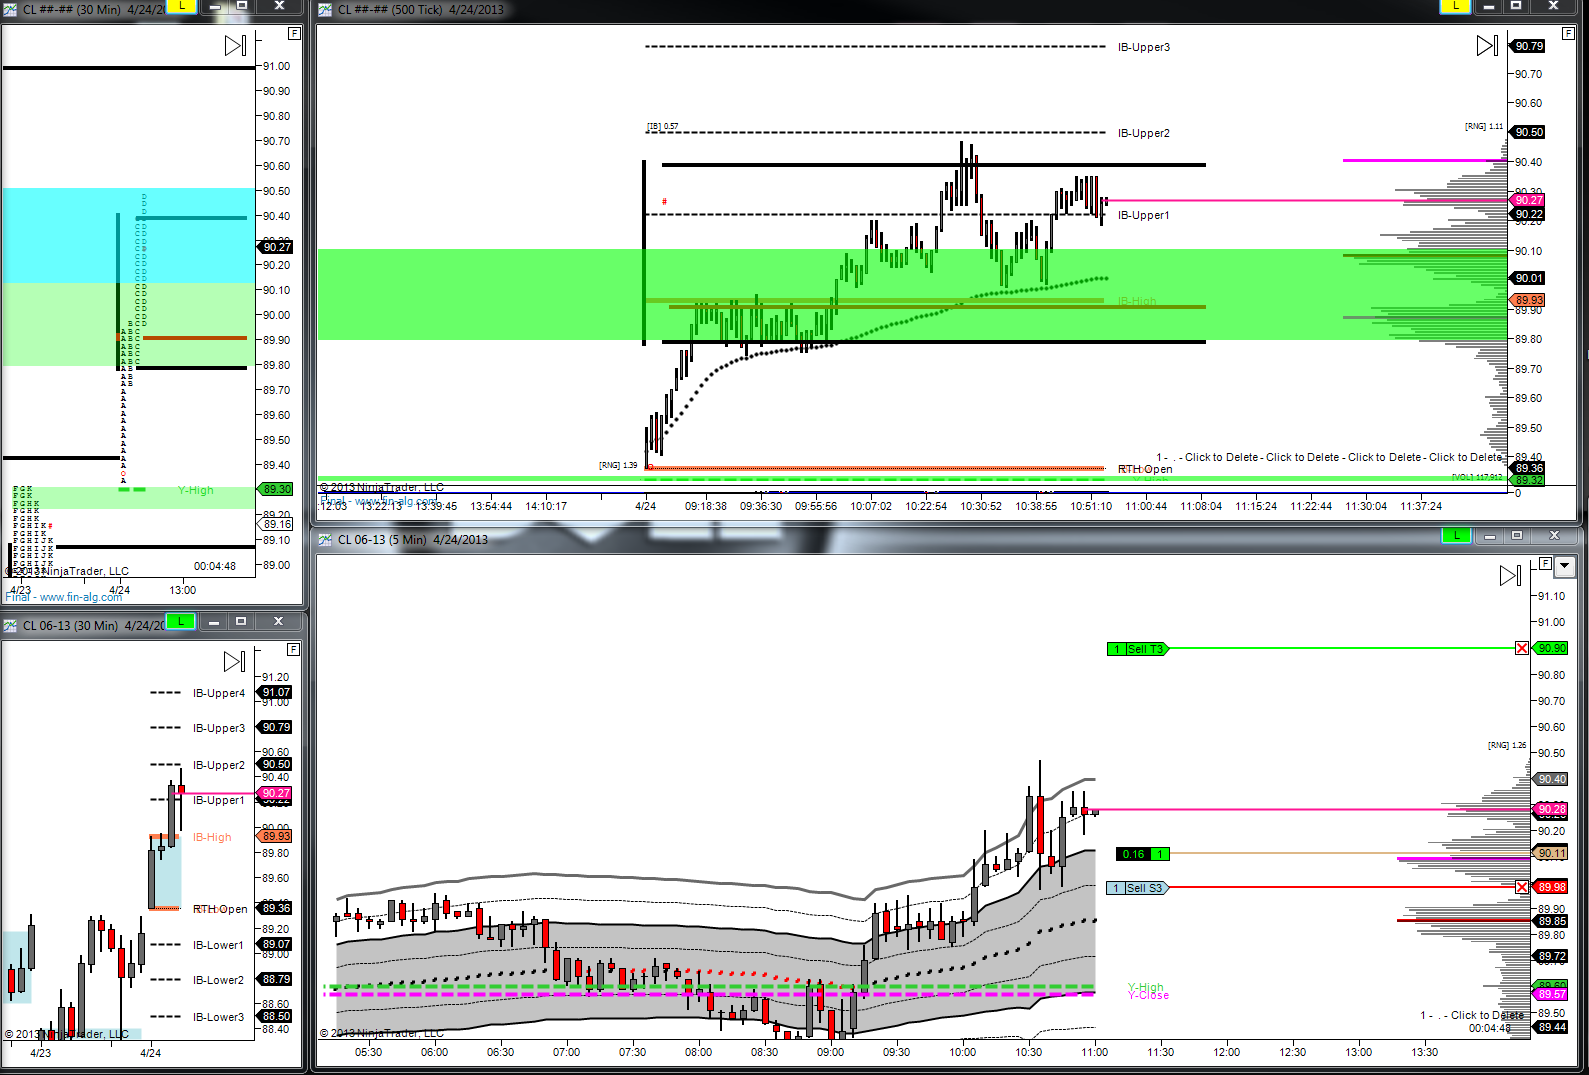Image resolution: width=1589 pixels, height=1075 pixels.
Task: Open the dropdown arrow in 5 Min chart corner
Action: point(1565,565)
